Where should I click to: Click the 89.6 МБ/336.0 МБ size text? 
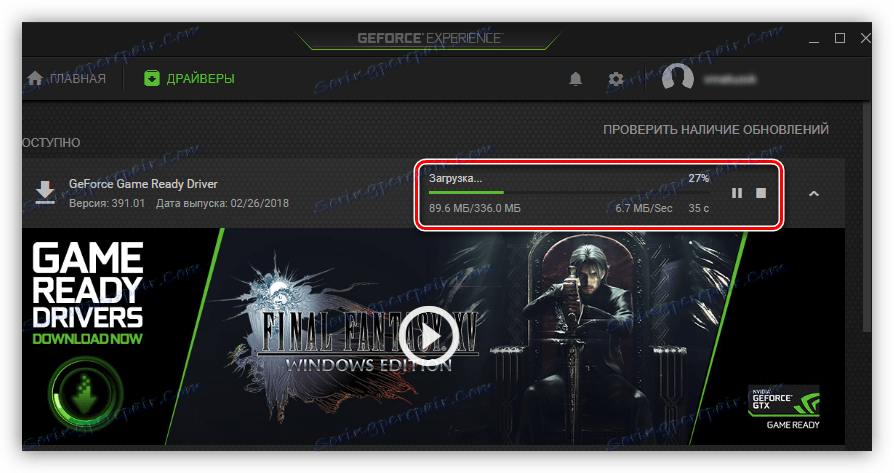tap(474, 209)
